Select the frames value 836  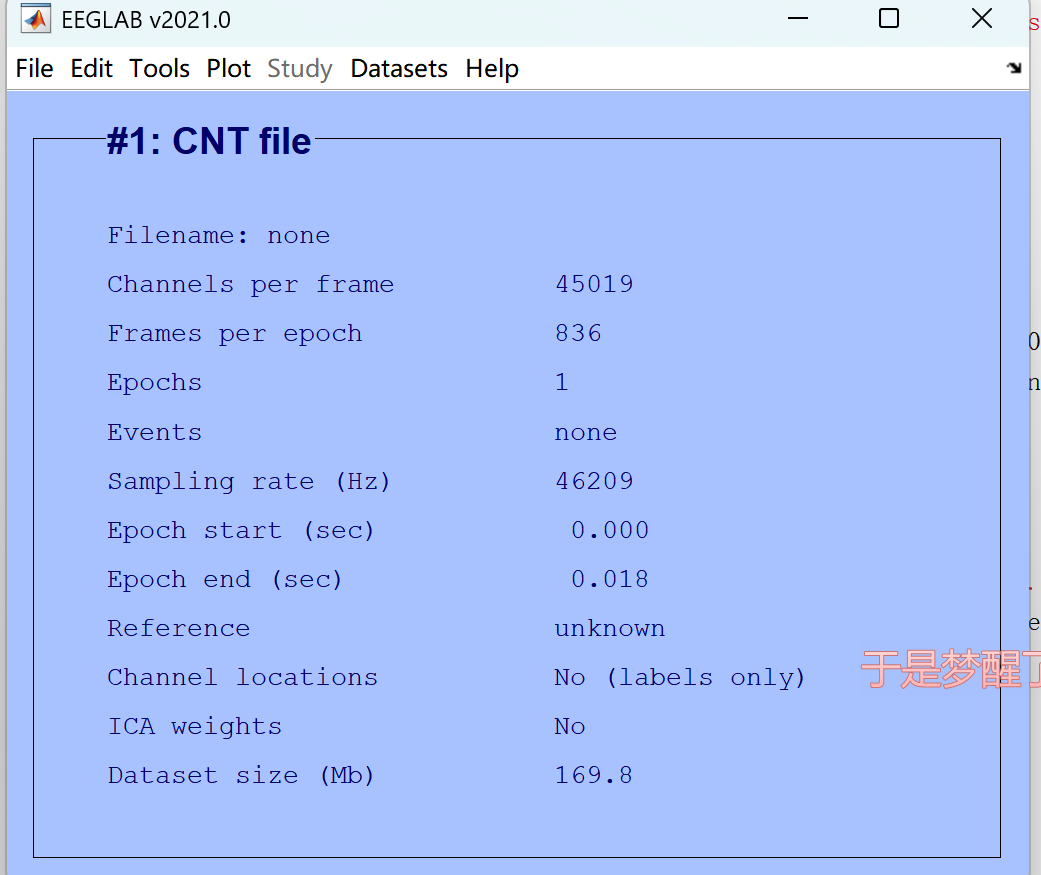[578, 333]
